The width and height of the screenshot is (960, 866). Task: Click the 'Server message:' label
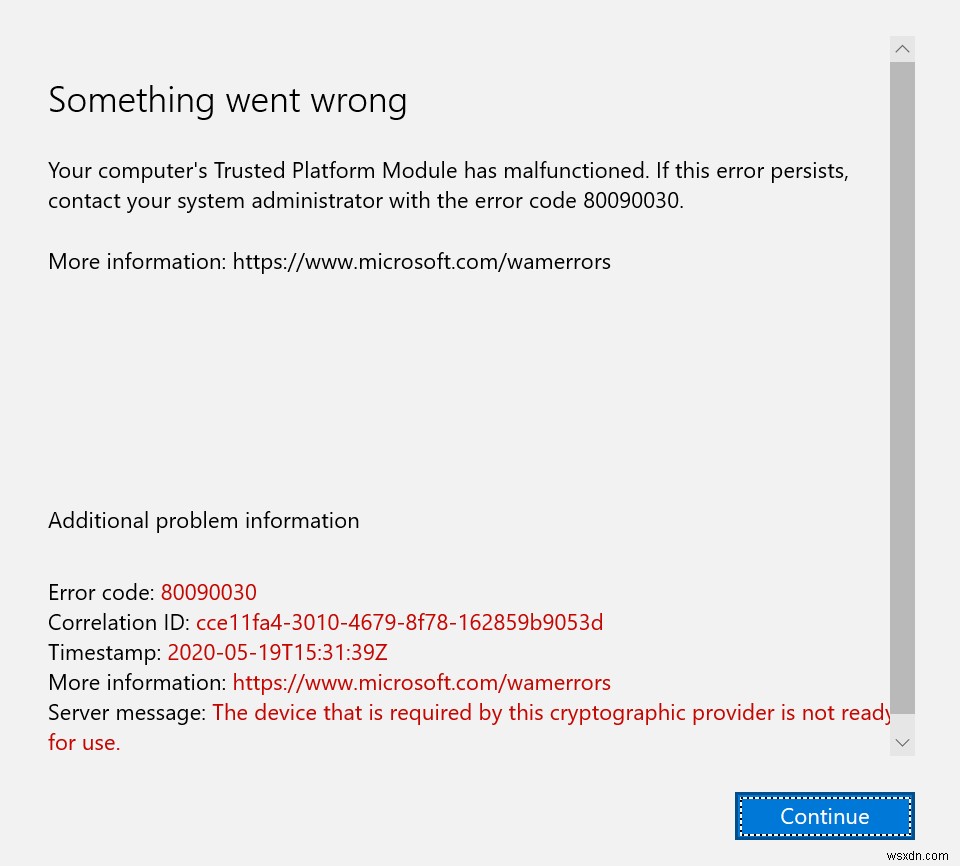click(127, 713)
